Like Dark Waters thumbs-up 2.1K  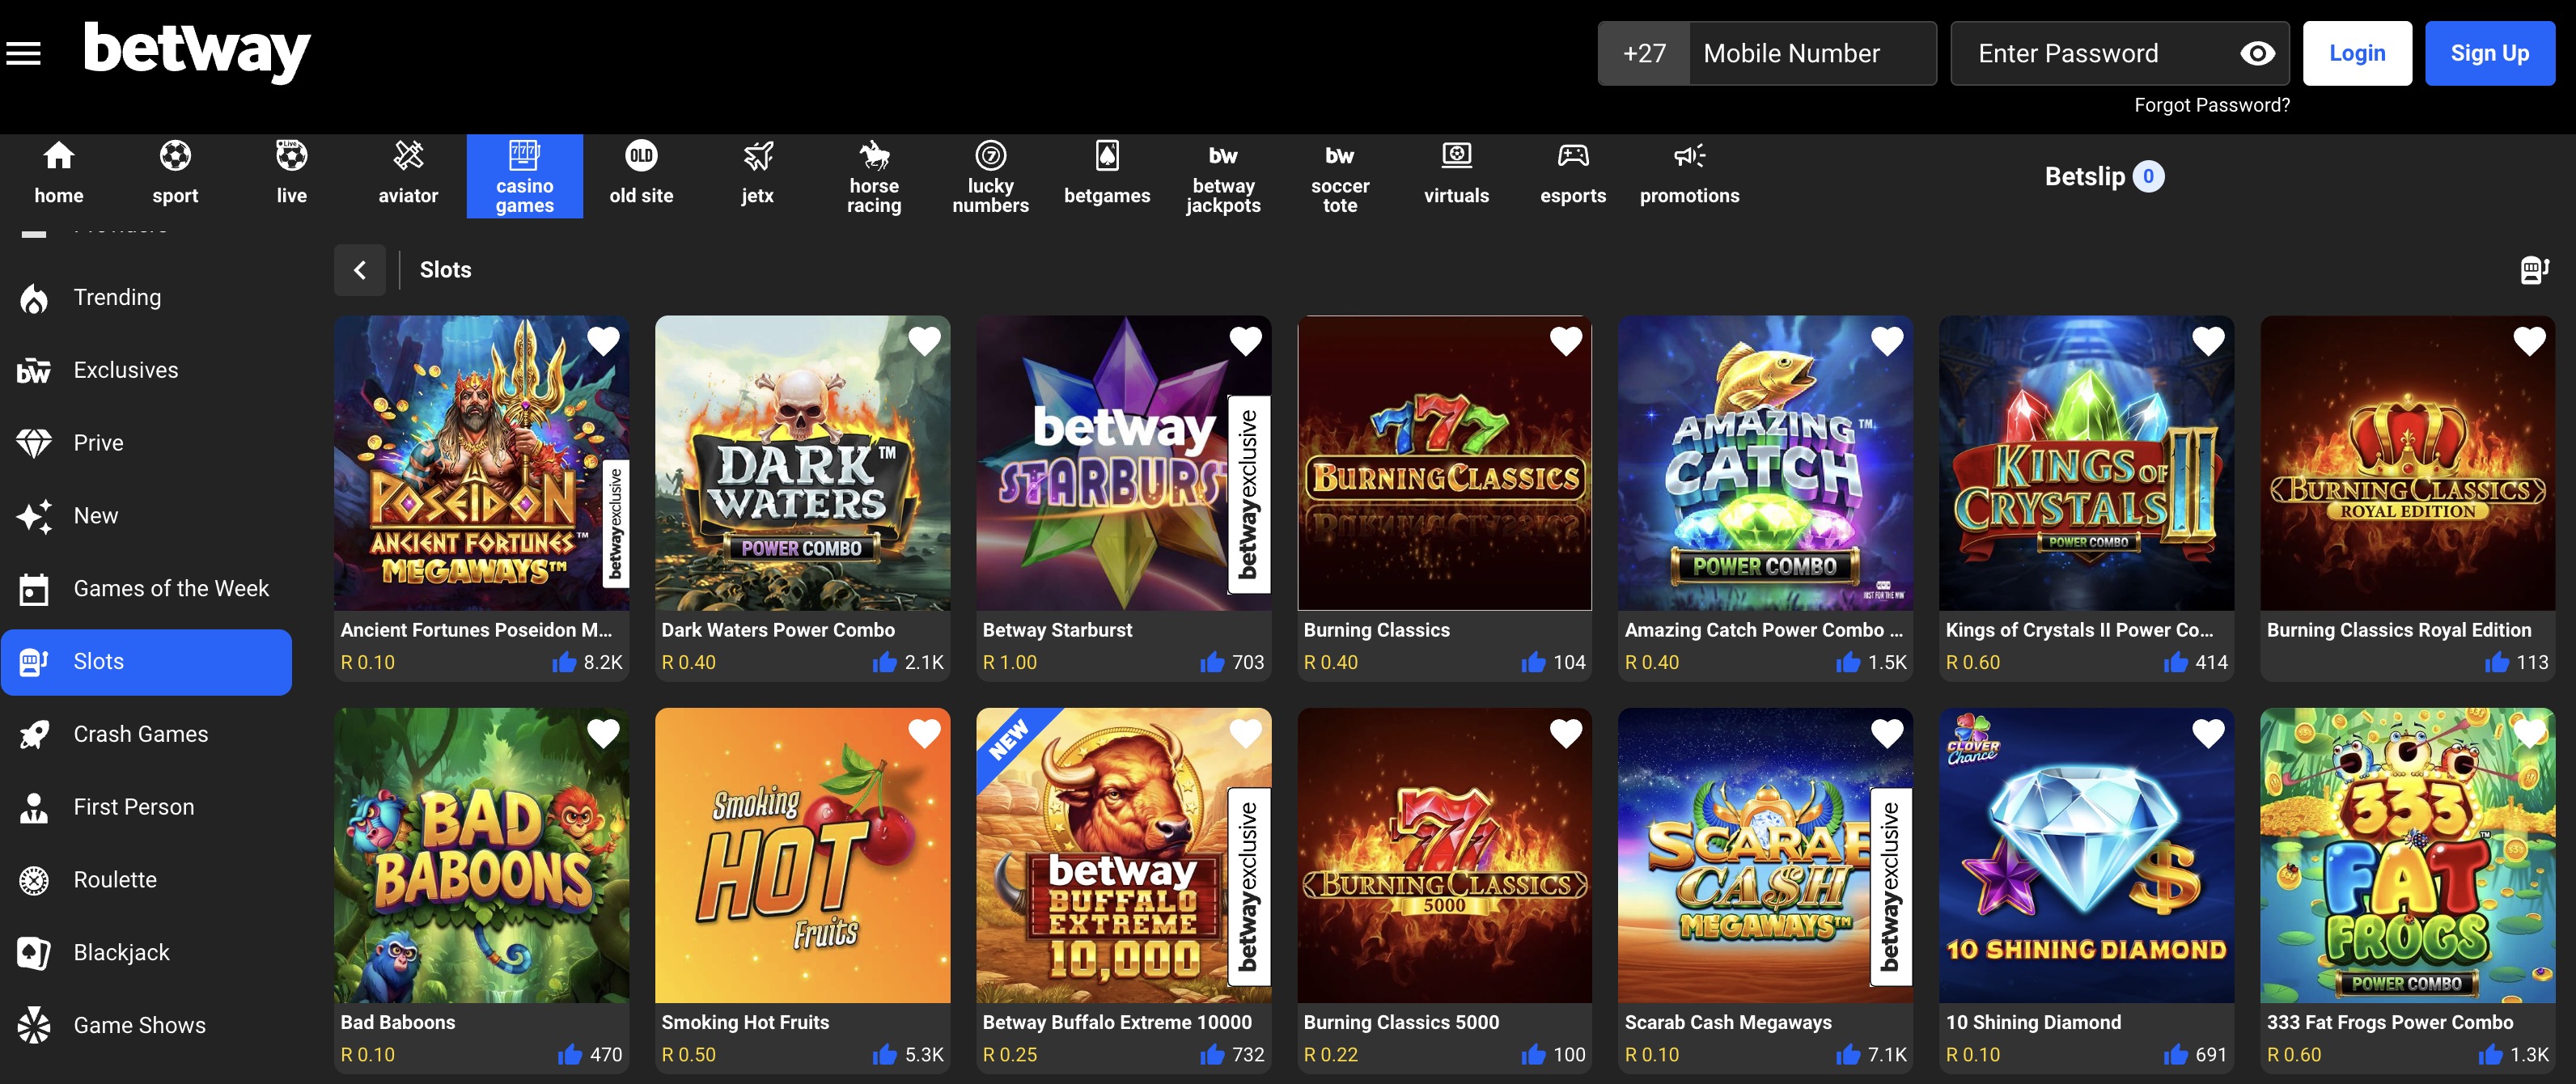885,661
